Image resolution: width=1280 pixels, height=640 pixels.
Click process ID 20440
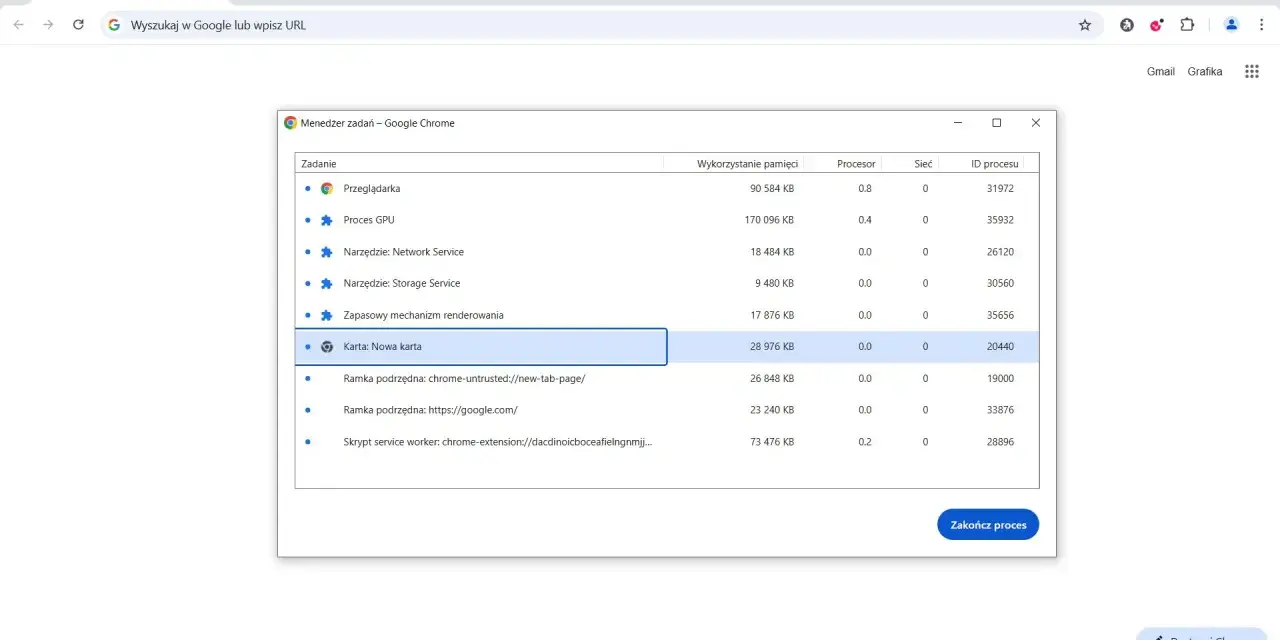[x=1000, y=347]
